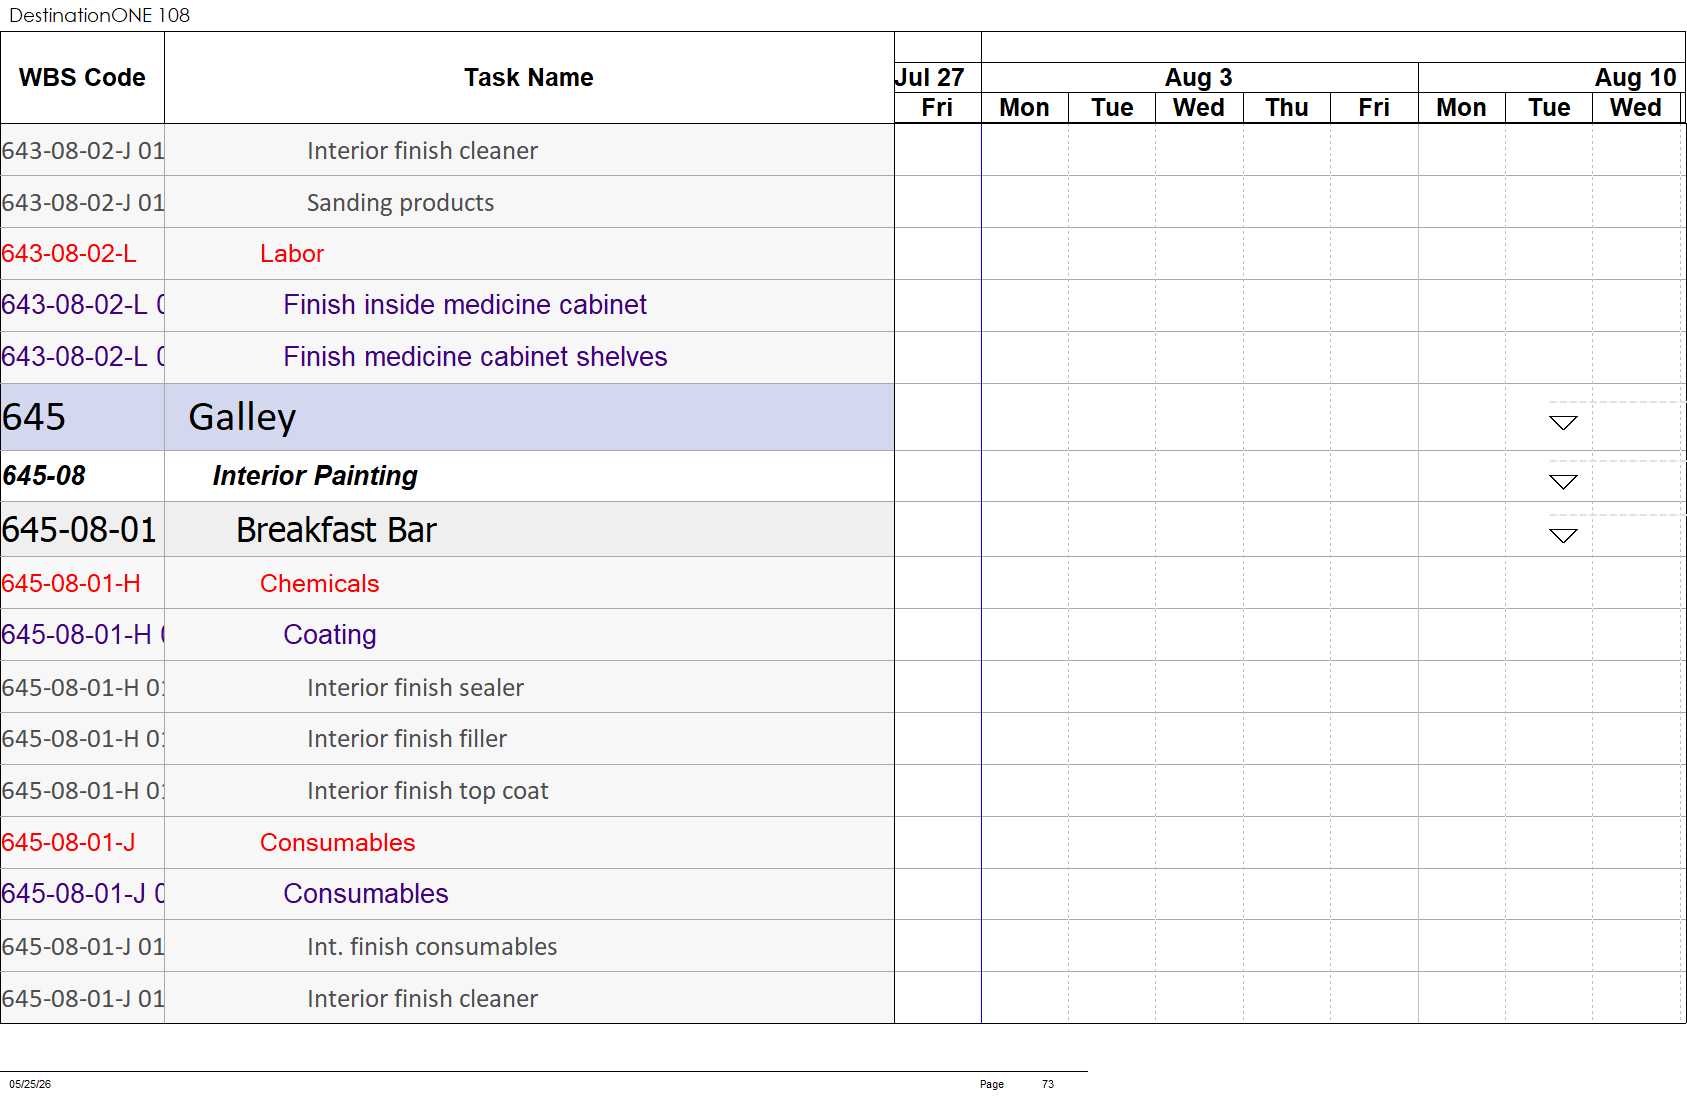The width and height of the screenshot is (1687, 1097).
Task: Click Finish inside medicine cabinet task
Action: pos(465,305)
